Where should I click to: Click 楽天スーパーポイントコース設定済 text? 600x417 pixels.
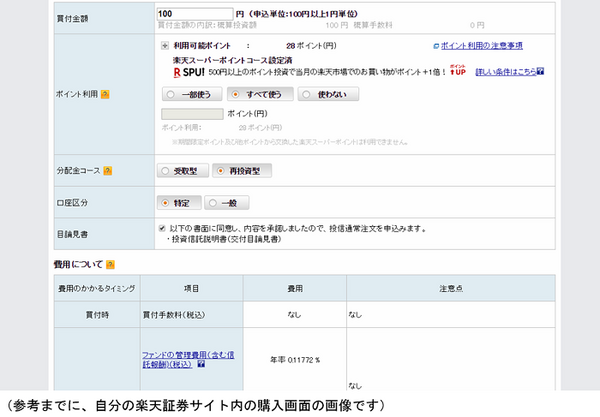[232, 60]
